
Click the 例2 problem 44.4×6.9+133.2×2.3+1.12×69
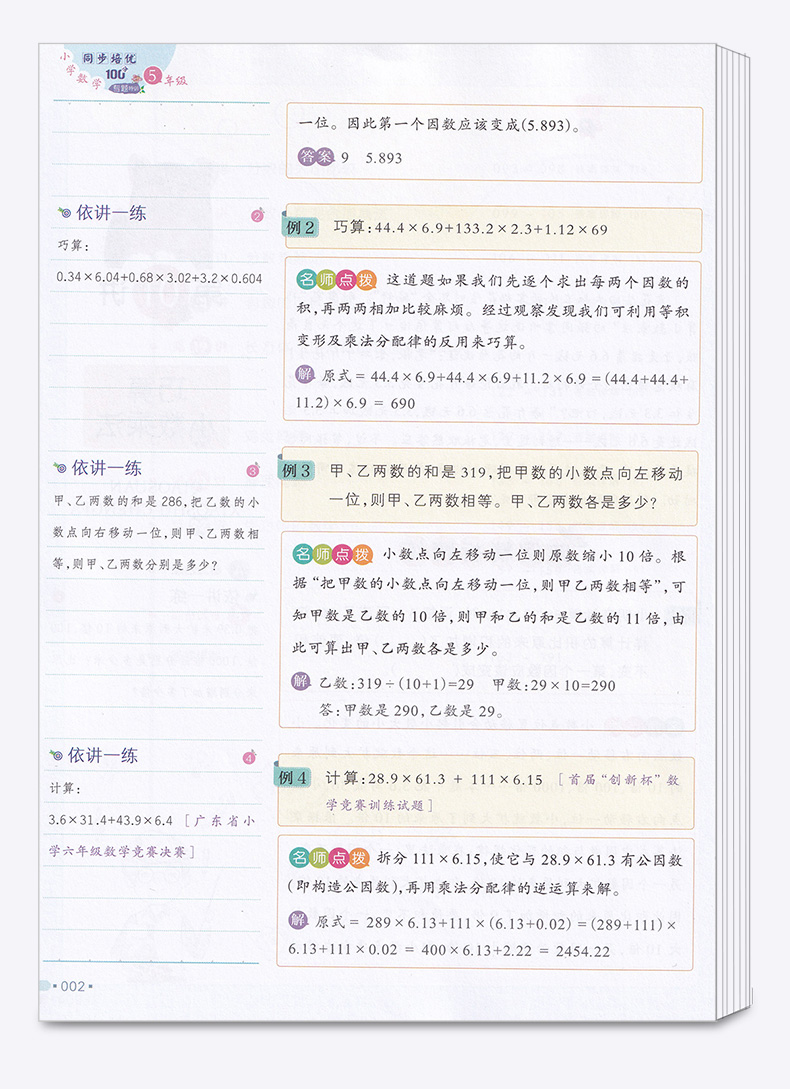point(491,228)
